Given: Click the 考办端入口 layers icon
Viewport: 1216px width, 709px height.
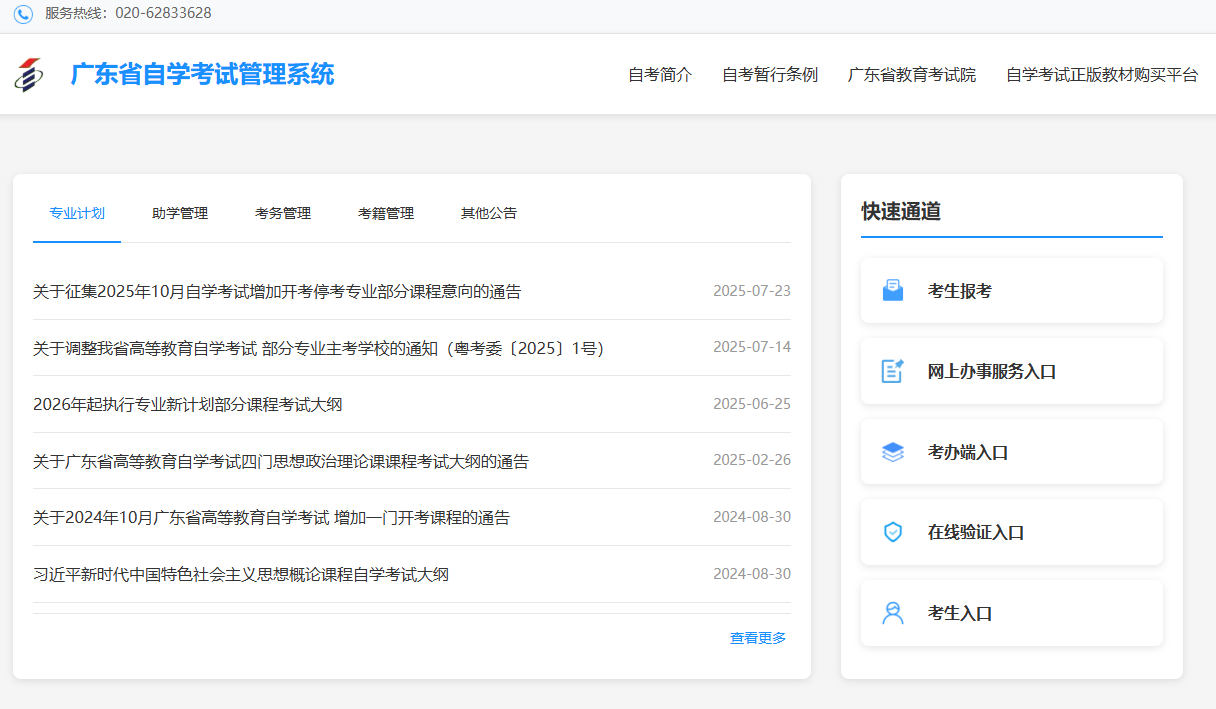Looking at the screenshot, I should pos(892,452).
